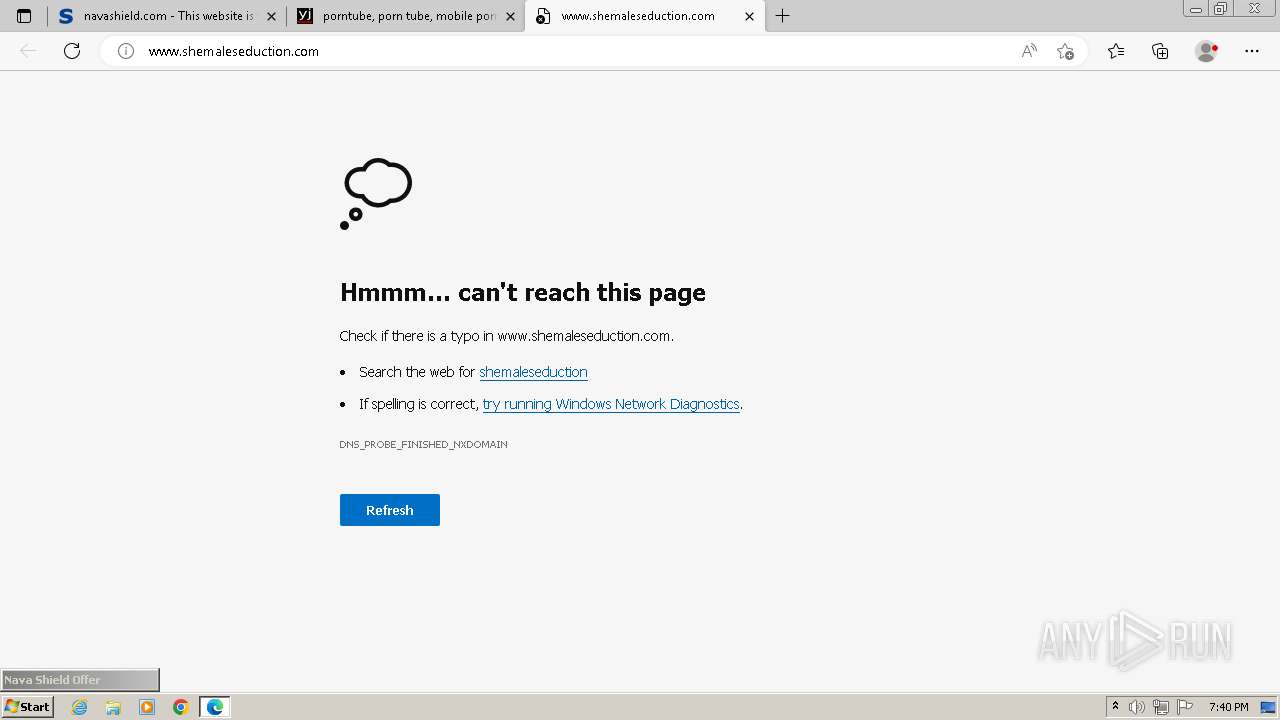Open the profile avatar menu
The height and width of the screenshot is (720, 1280).
pos(1207,51)
